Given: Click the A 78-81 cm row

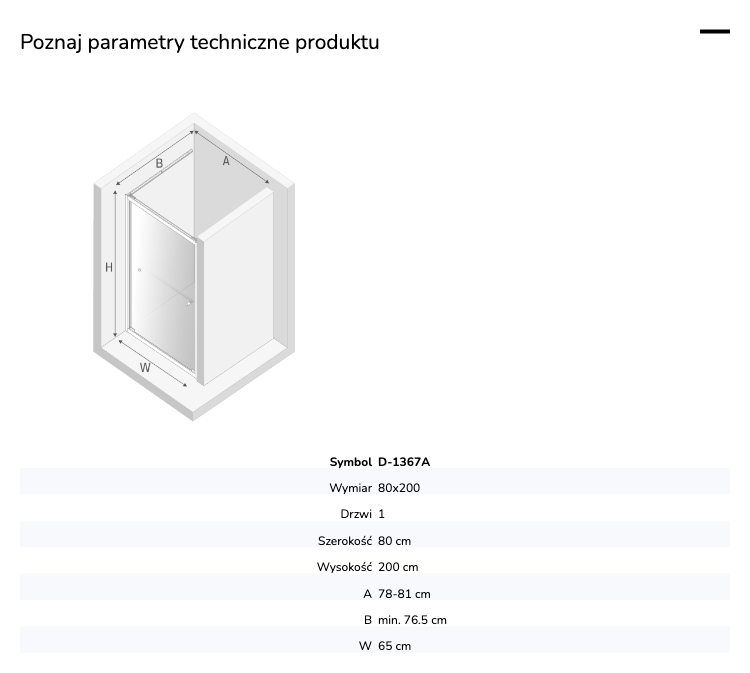Looking at the screenshot, I should 375,594.
